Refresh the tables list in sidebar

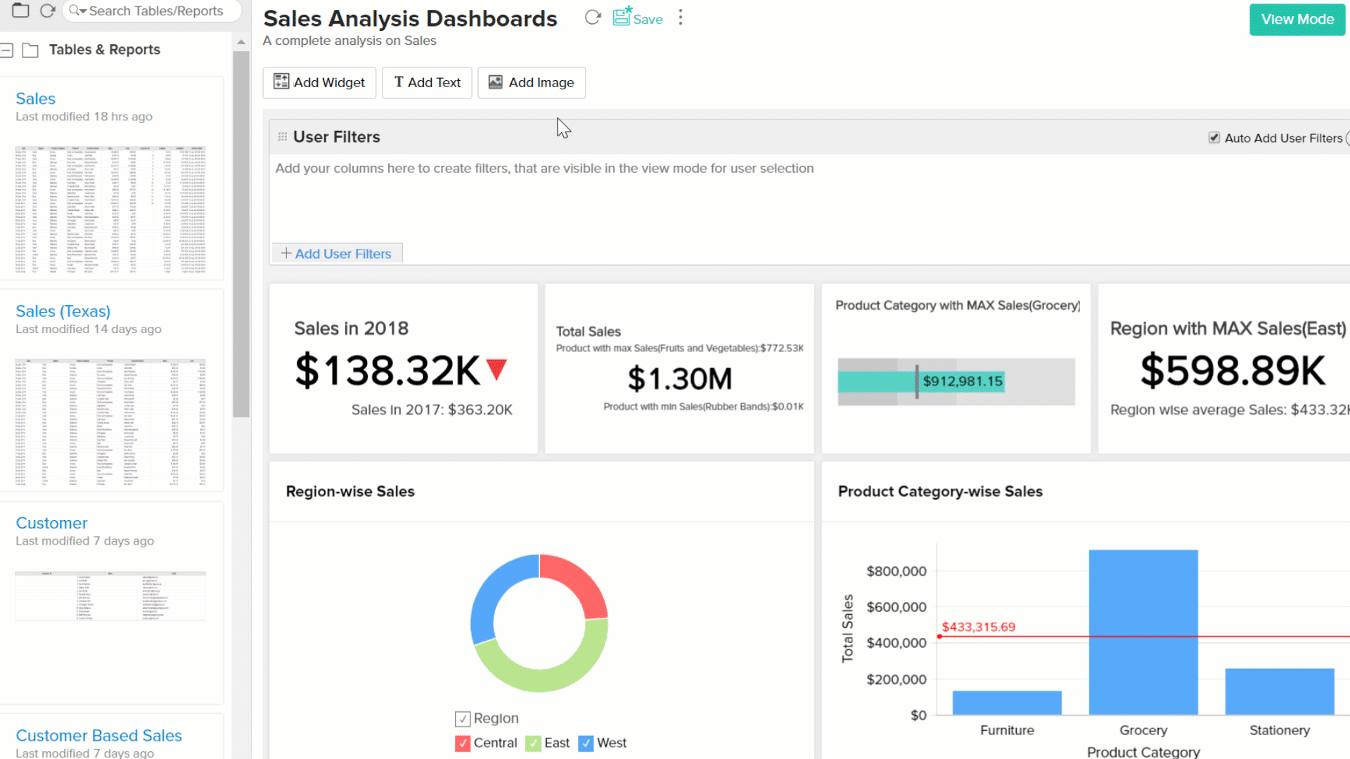tap(47, 11)
